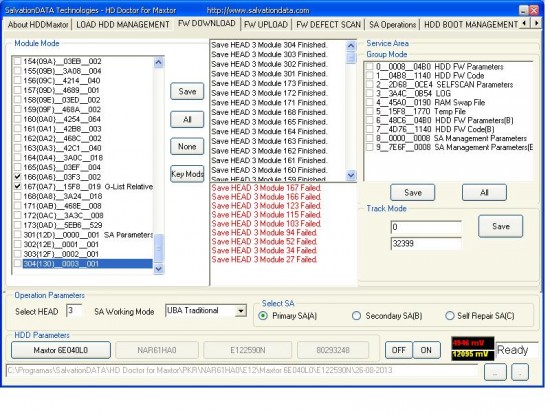The height and width of the screenshot is (413, 550).
Task: Click the browse path button beside the folder path
Action: [x=495, y=373]
